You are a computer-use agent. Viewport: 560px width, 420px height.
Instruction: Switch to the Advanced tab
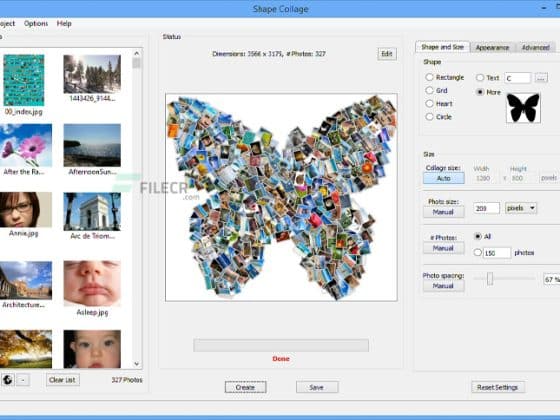[535, 48]
